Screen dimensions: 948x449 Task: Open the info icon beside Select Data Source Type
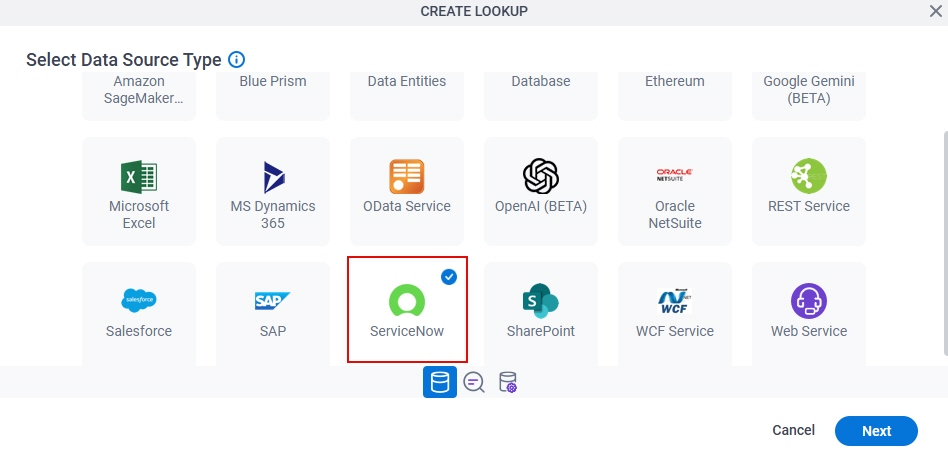point(236,60)
